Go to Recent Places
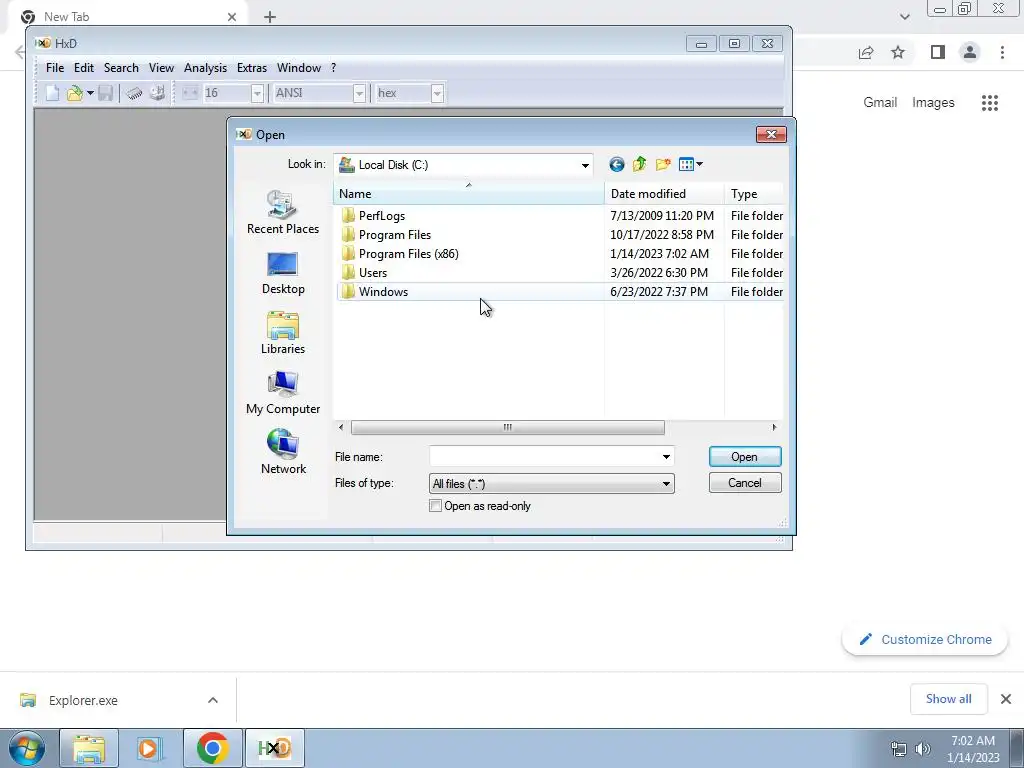This screenshot has height=768, width=1024. (283, 212)
